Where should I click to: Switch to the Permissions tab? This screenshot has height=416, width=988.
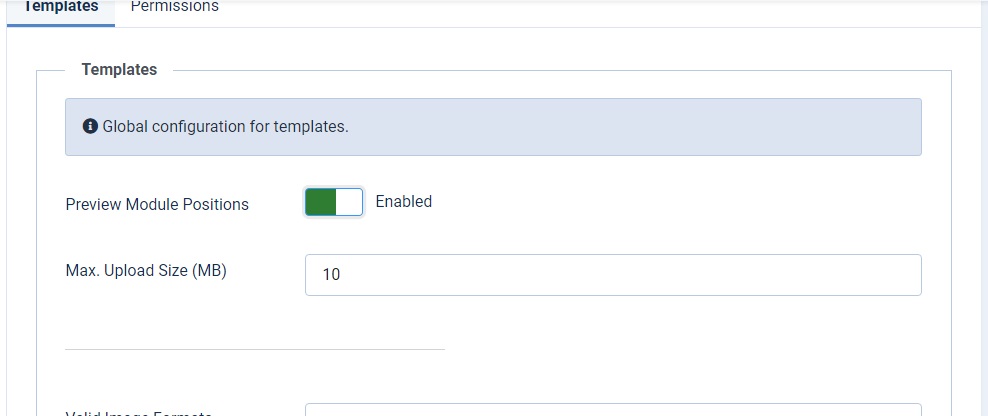pyautogui.click(x=175, y=8)
